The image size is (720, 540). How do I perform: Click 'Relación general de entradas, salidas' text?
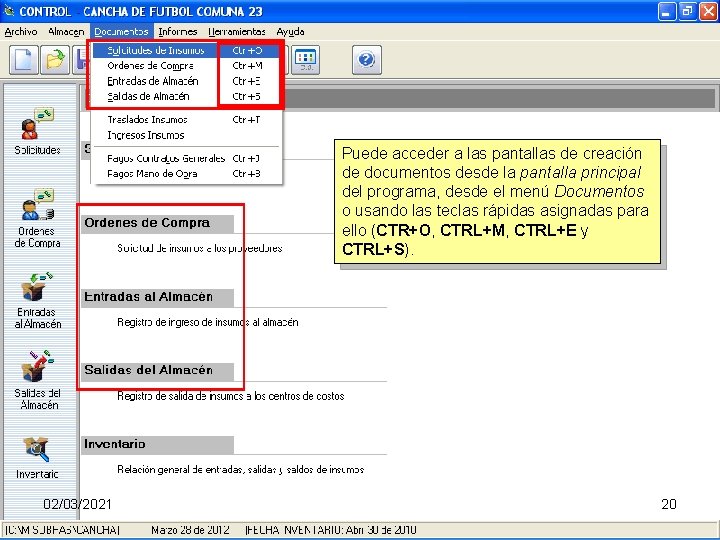tap(241, 470)
